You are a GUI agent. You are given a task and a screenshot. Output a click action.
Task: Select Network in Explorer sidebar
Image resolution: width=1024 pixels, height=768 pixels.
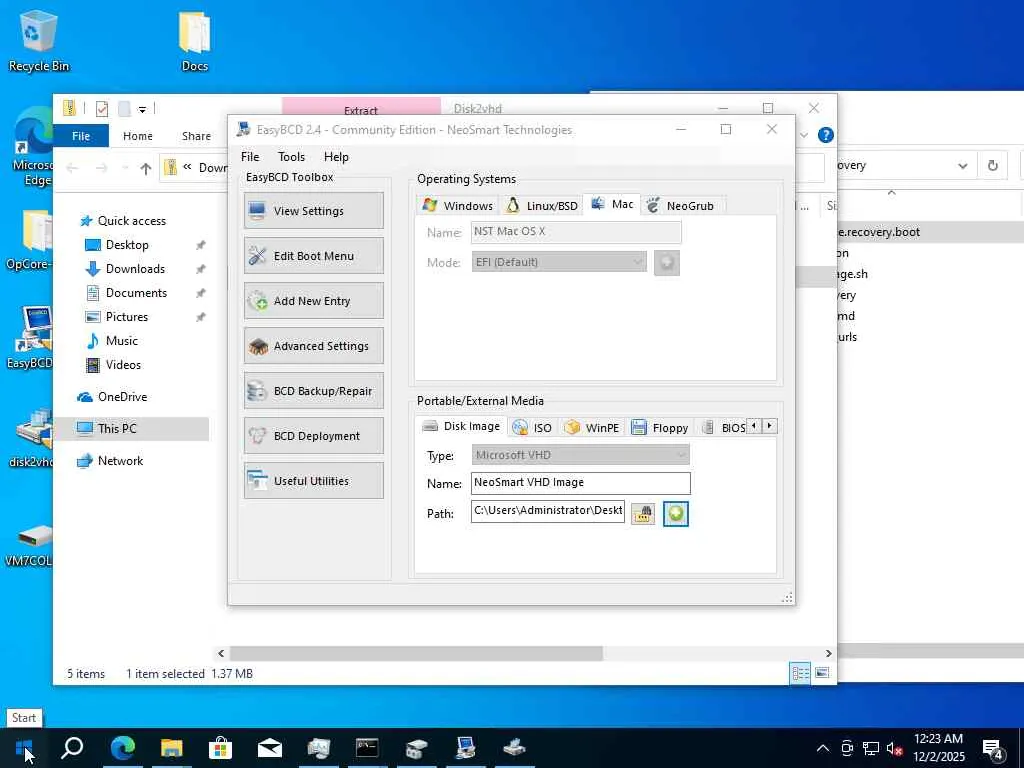[120, 461]
